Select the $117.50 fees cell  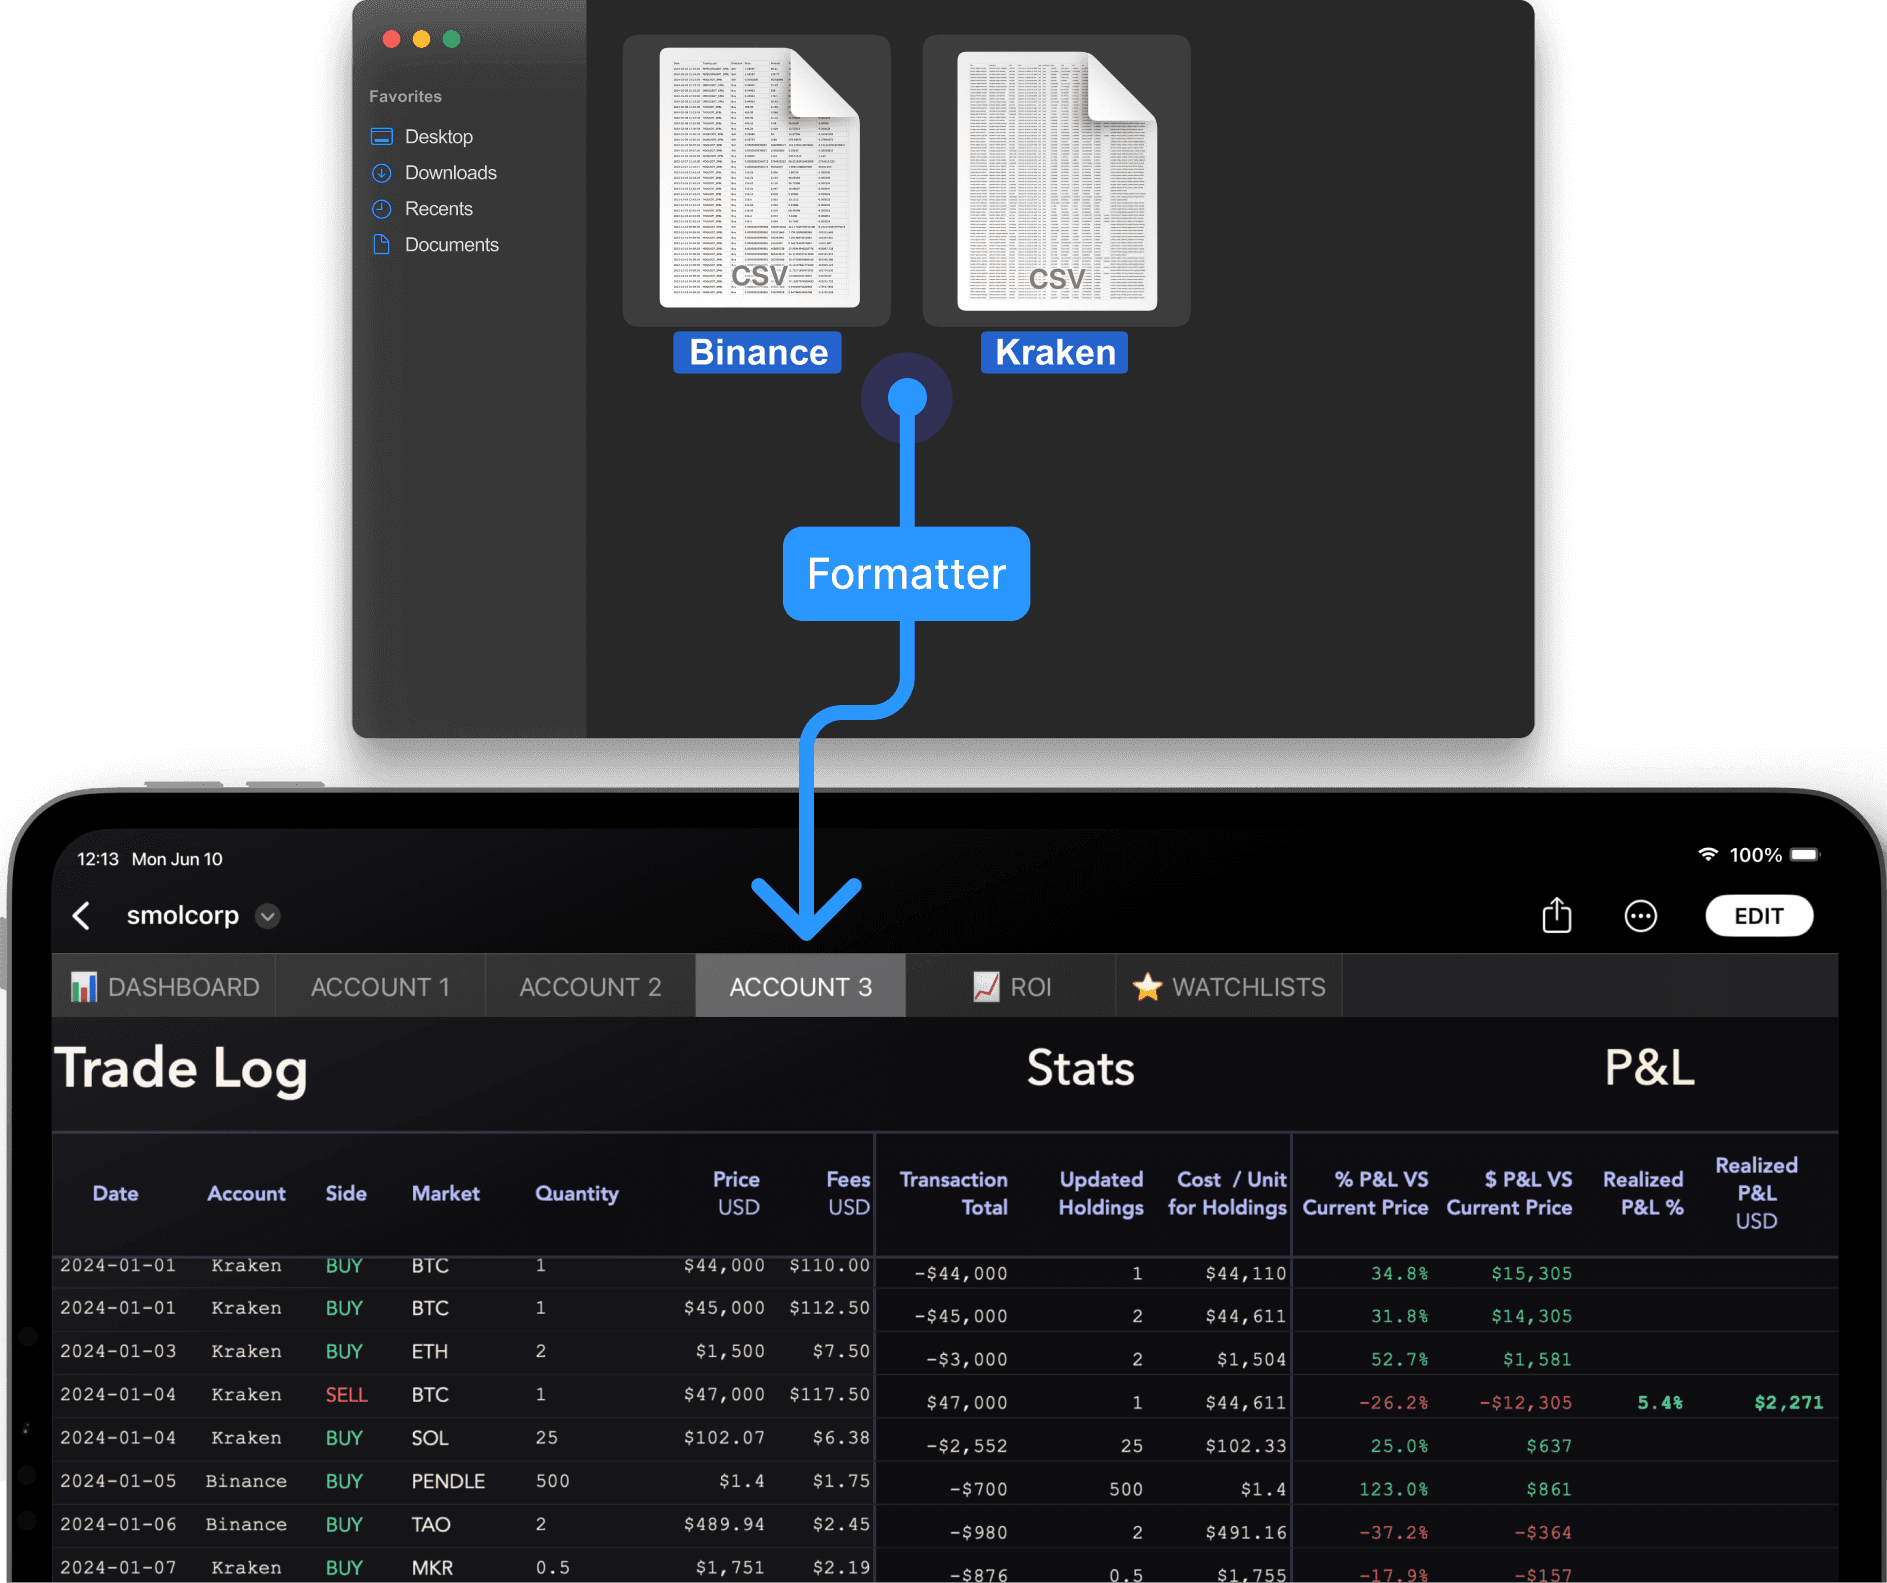(x=829, y=1394)
